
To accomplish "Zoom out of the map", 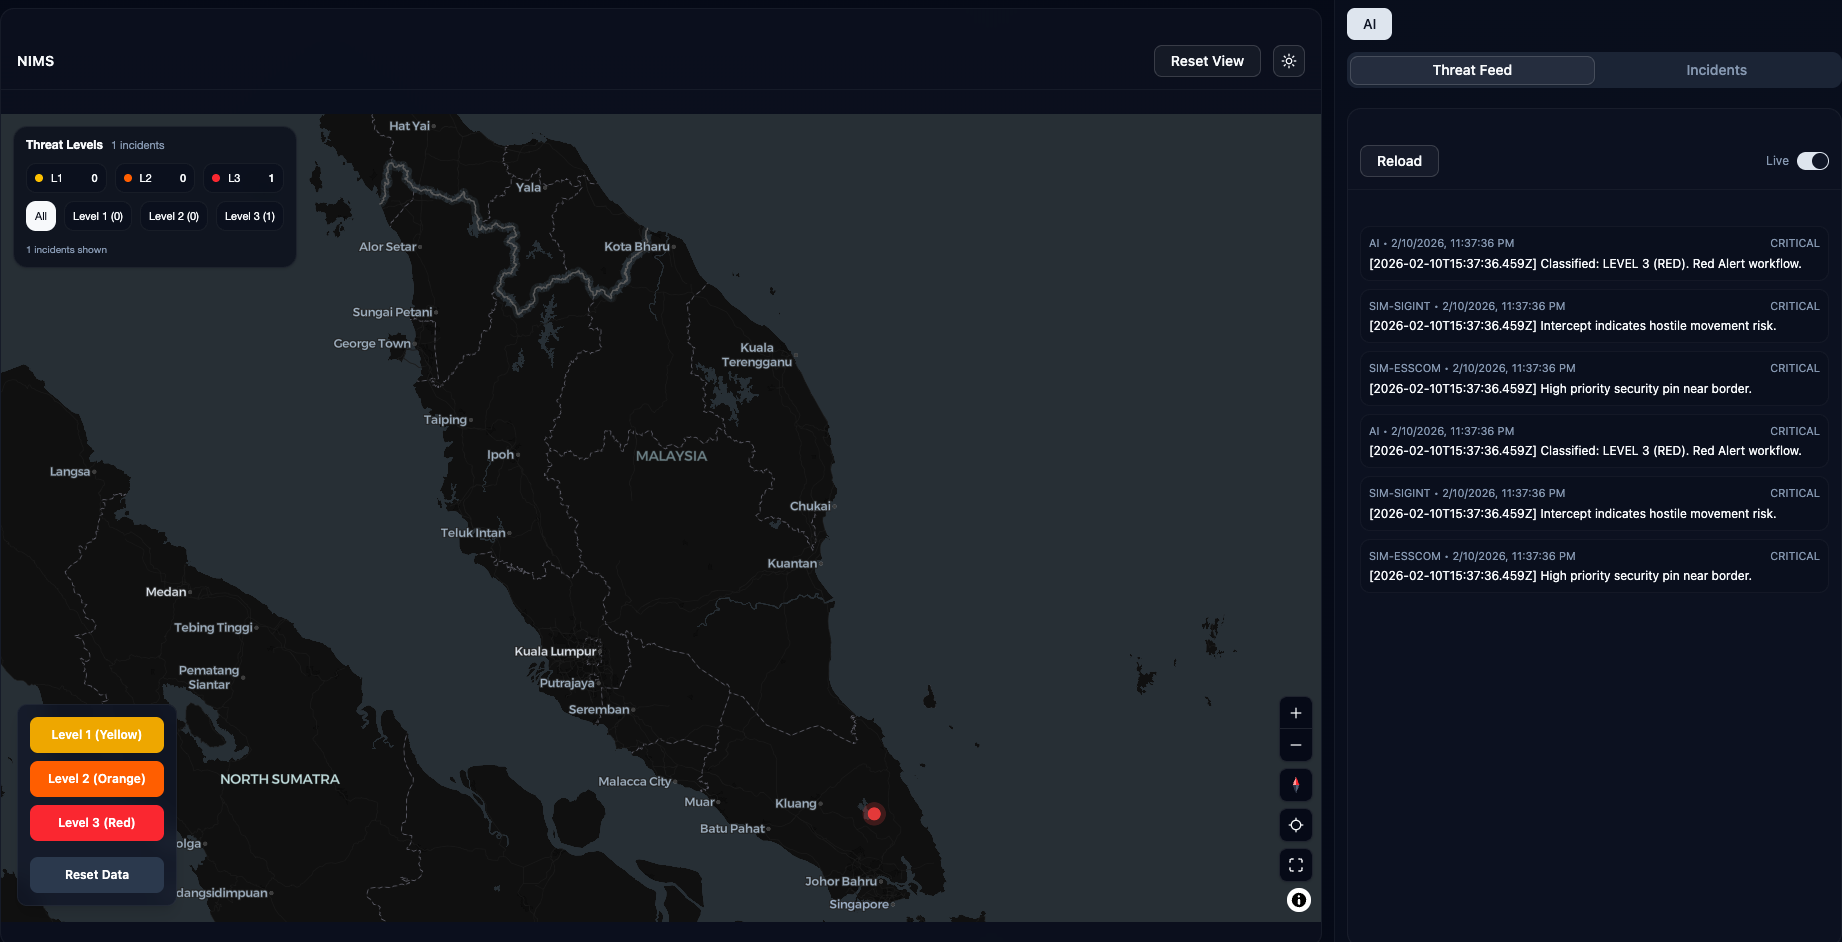I will [x=1295, y=745].
